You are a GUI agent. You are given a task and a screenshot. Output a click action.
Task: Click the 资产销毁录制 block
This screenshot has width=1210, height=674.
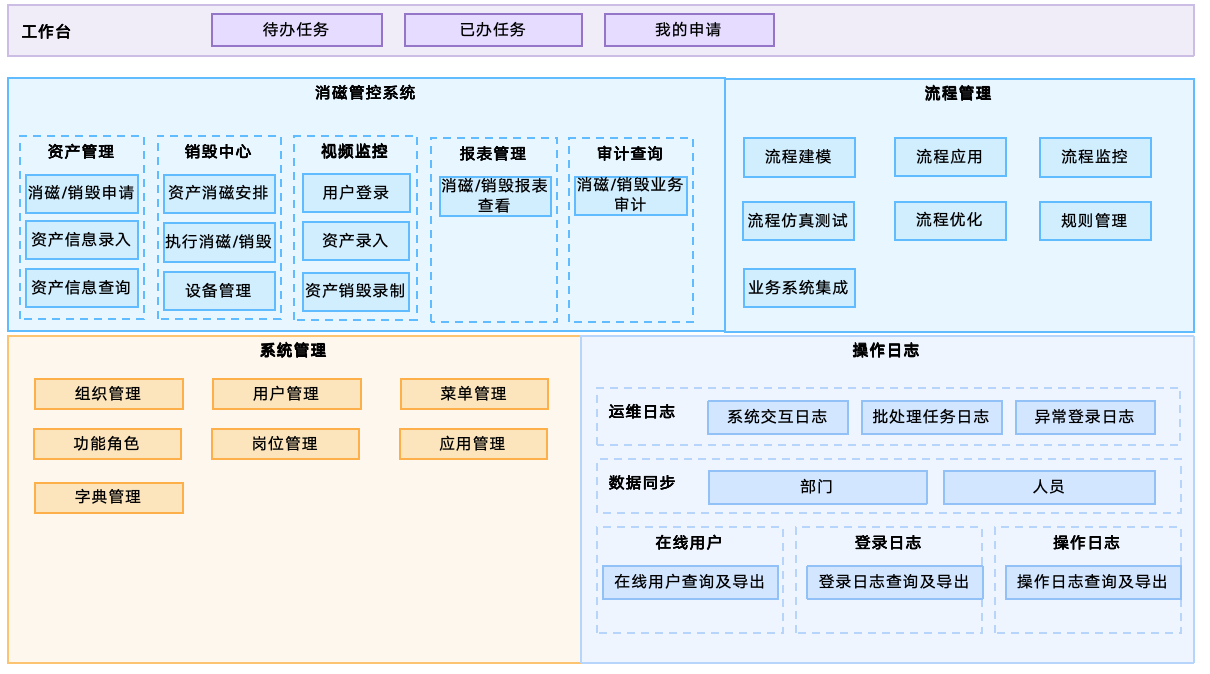(x=356, y=291)
